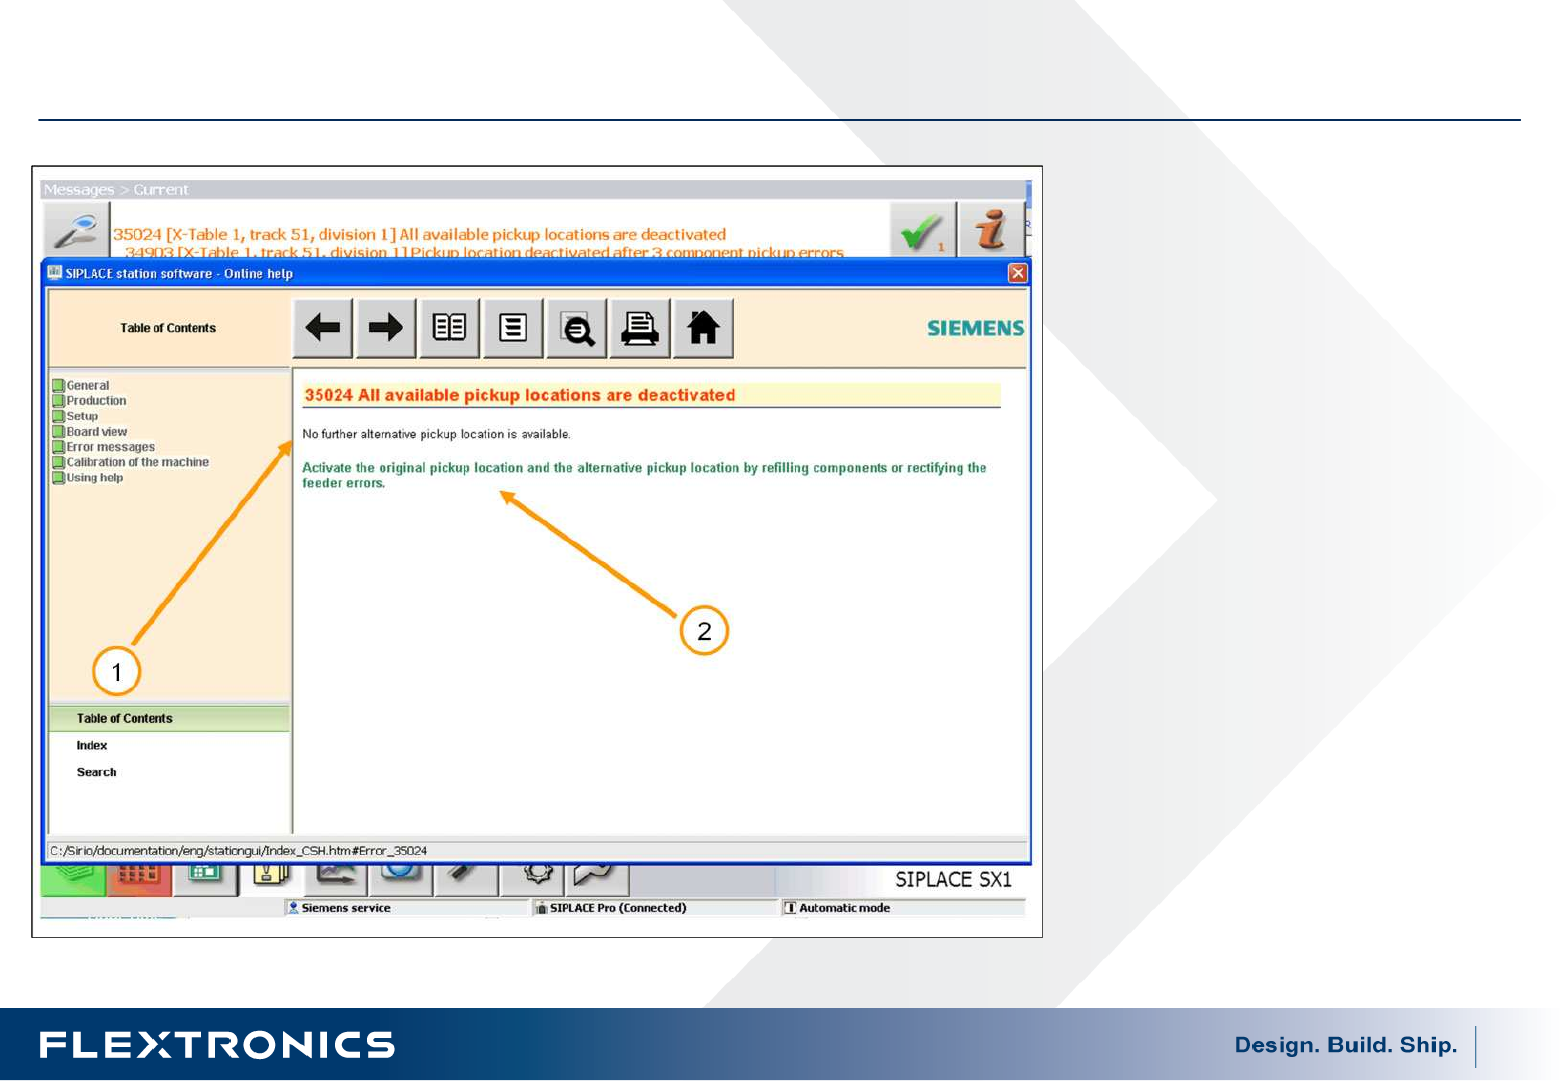Click the SIPLACE Pro (Connected) status entry

click(611, 908)
